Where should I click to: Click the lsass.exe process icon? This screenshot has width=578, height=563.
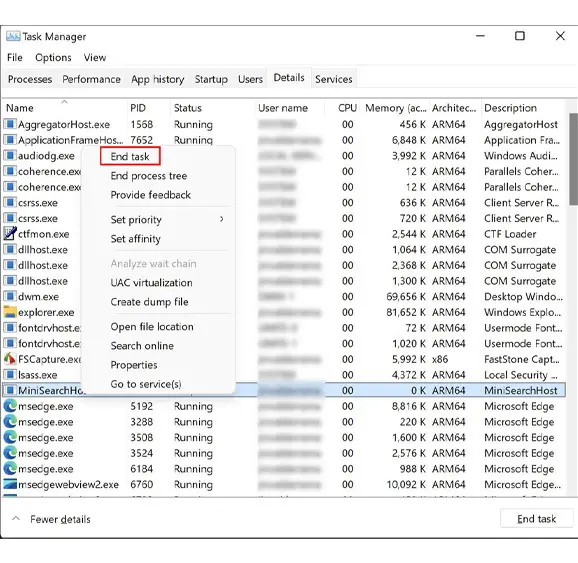tap(10, 374)
